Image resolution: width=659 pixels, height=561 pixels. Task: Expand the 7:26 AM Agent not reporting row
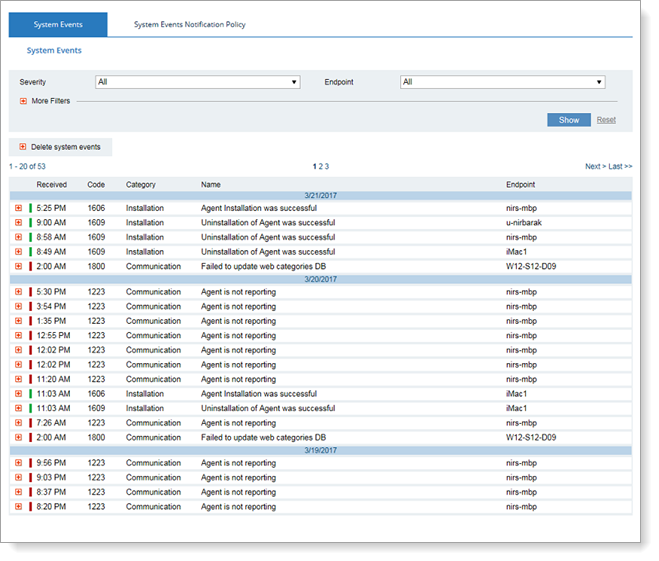pos(18,423)
